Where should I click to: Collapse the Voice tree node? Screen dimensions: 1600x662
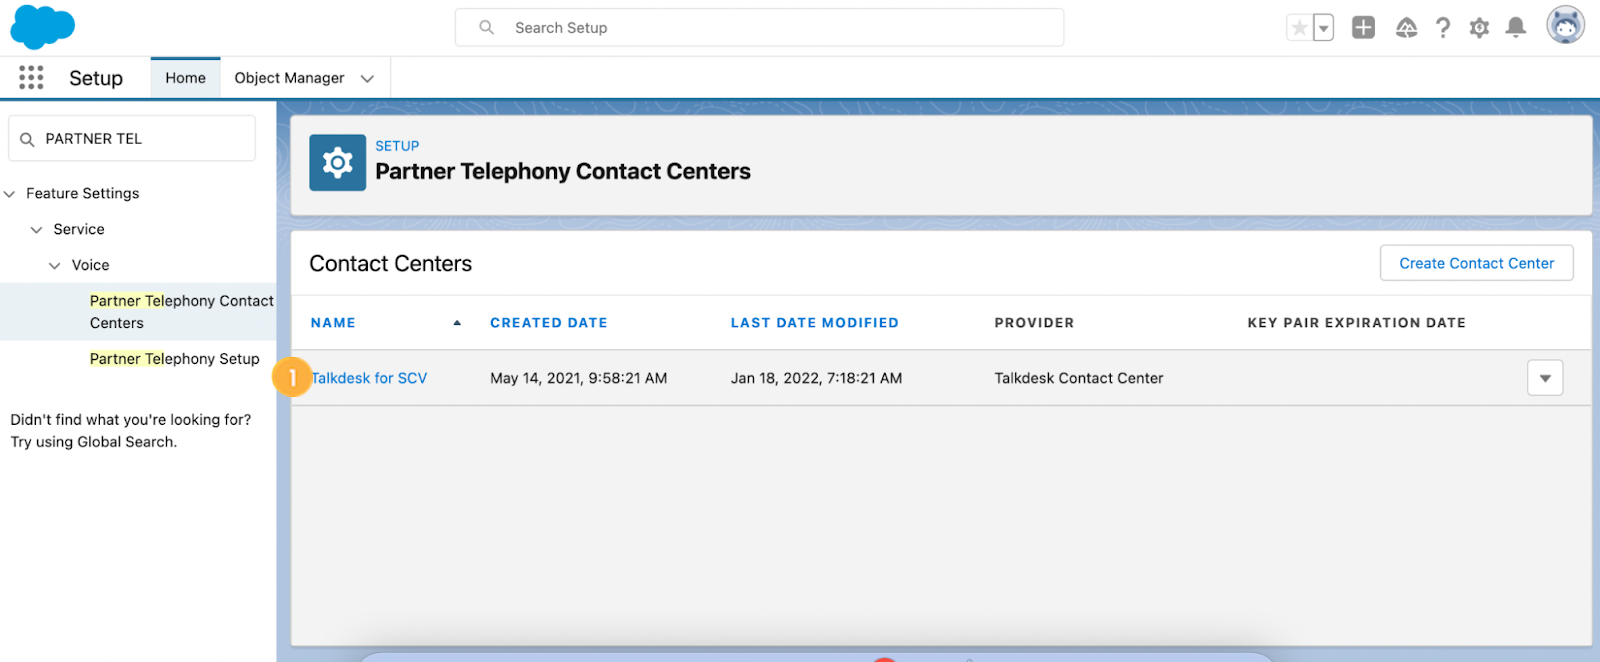(x=55, y=266)
